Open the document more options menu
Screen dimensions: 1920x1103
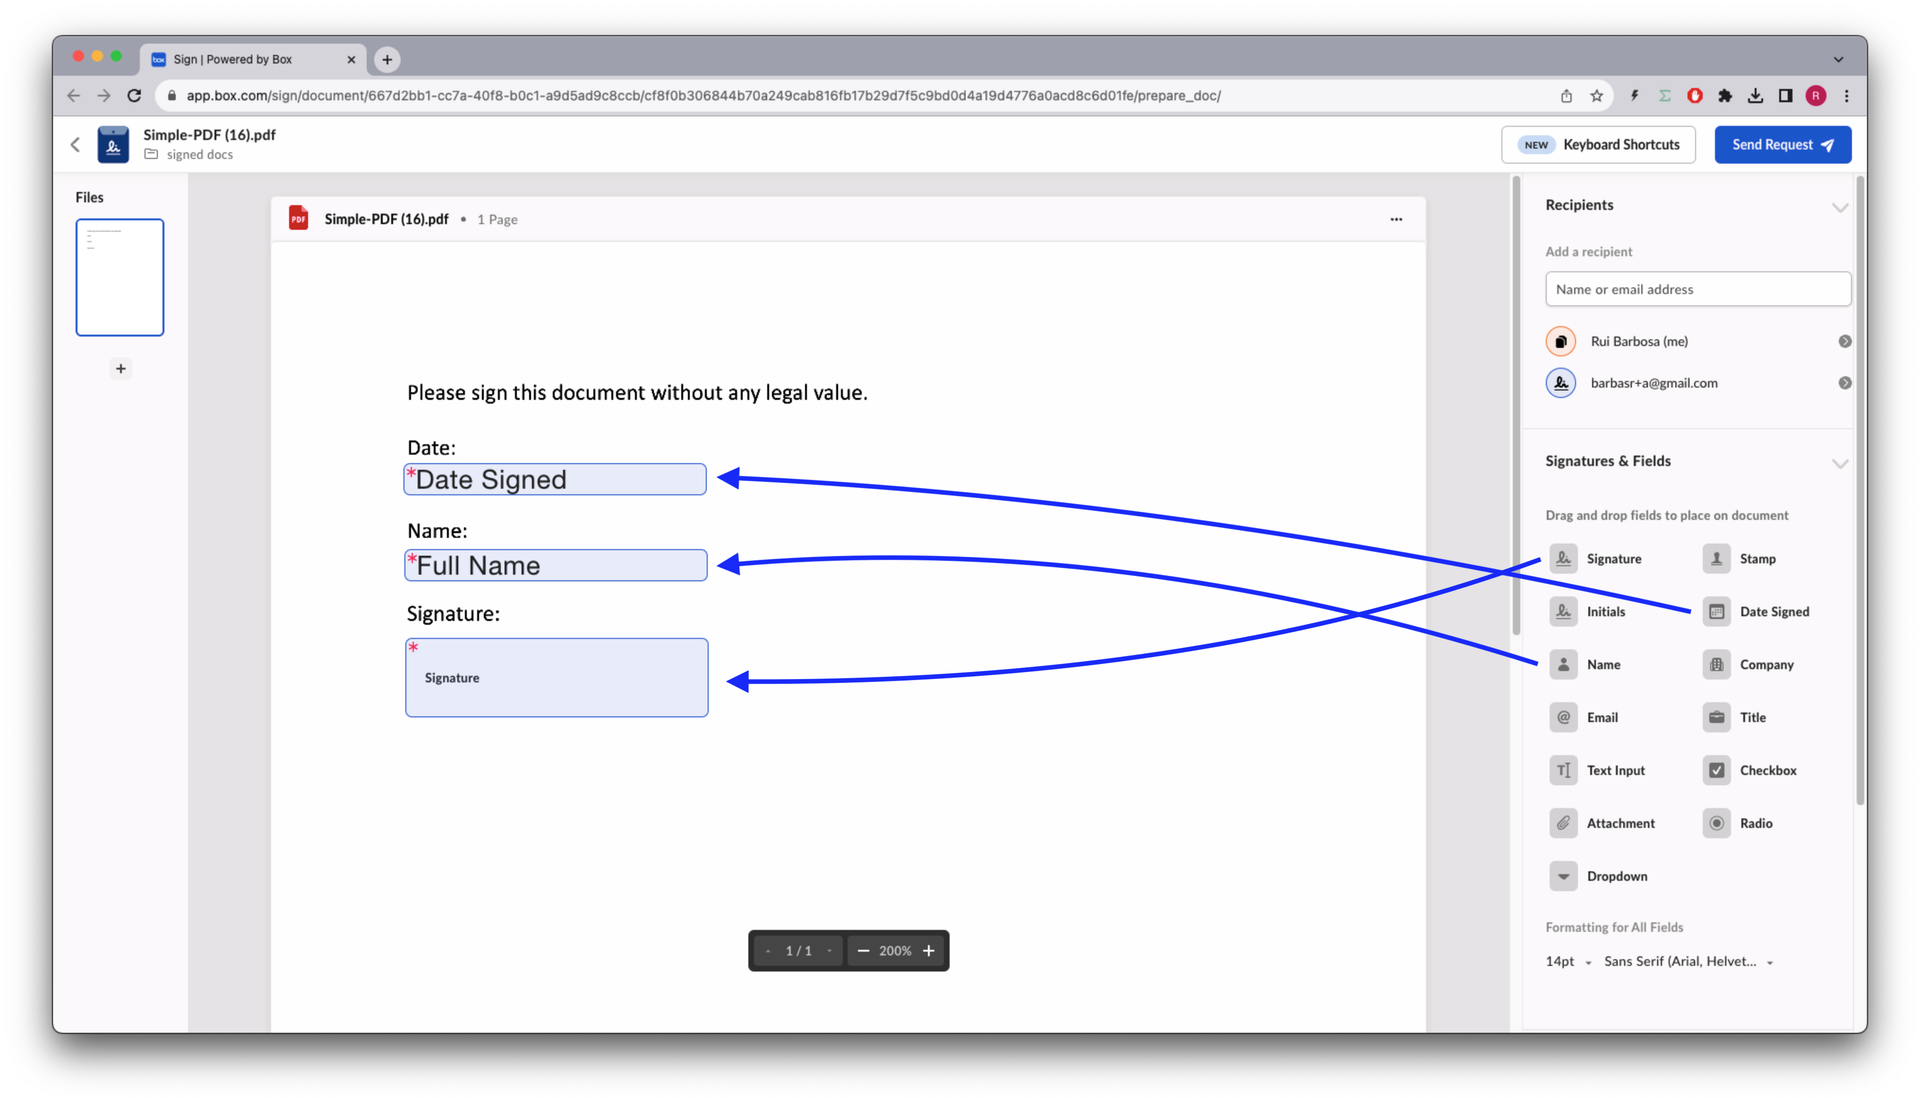click(1396, 219)
